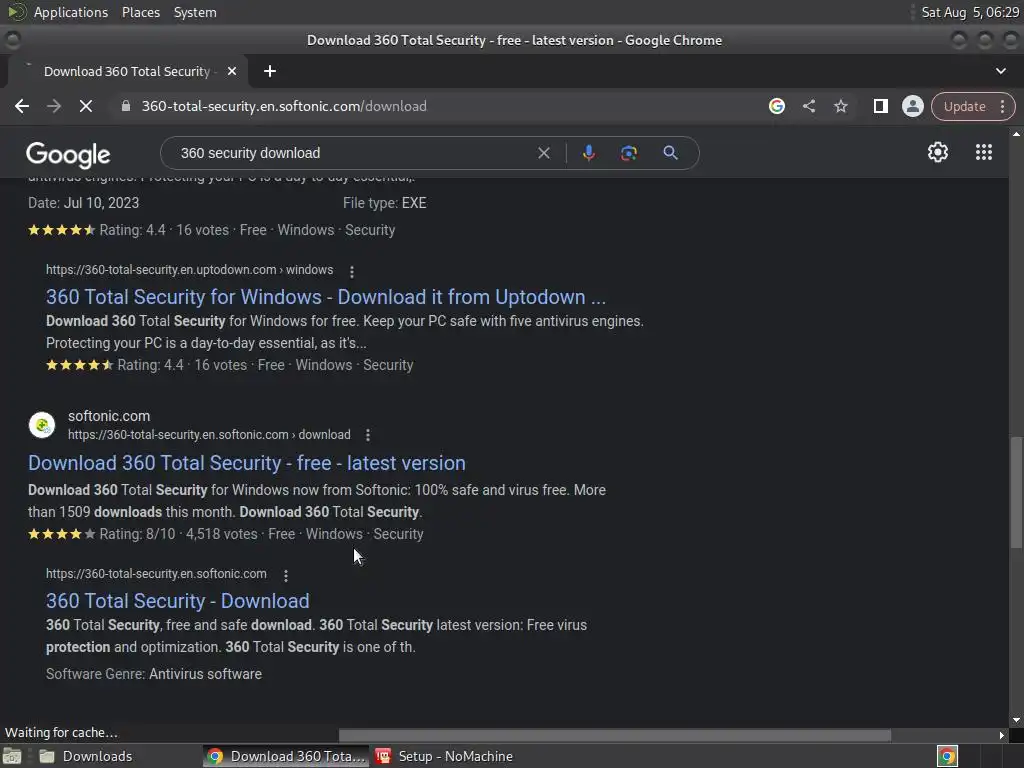Open the Chrome profile avatar
1024x768 pixels.
(x=912, y=106)
